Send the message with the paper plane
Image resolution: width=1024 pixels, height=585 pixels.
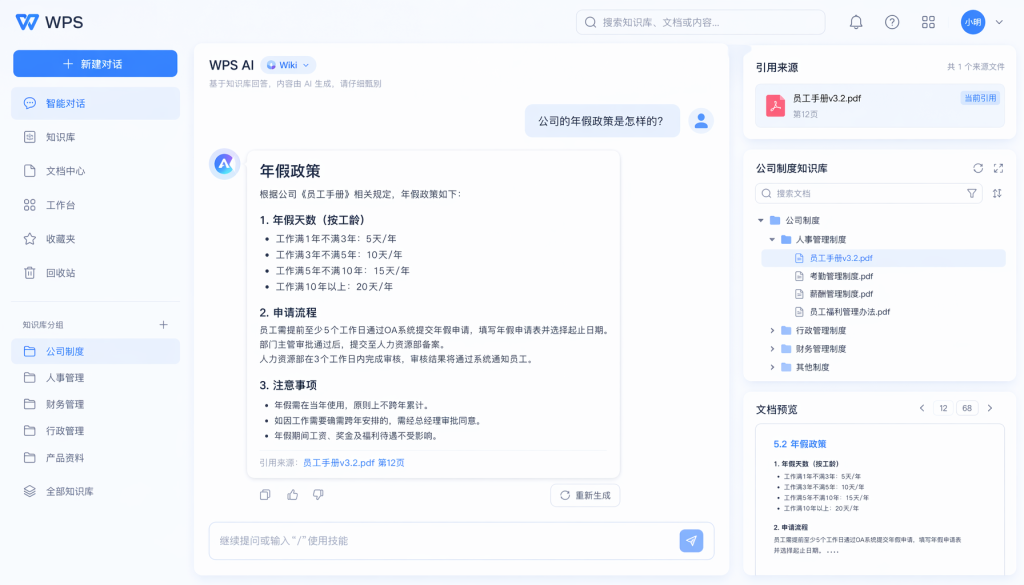pos(691,541)
